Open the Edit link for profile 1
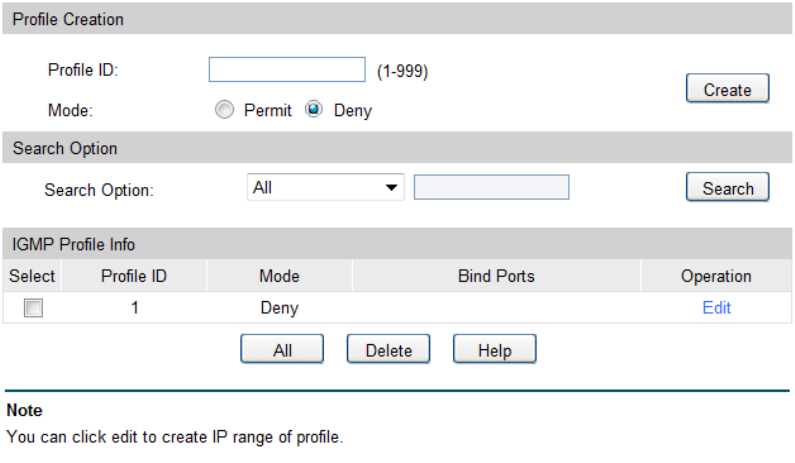Screen dimensions: 795x463 click(716, 308)
